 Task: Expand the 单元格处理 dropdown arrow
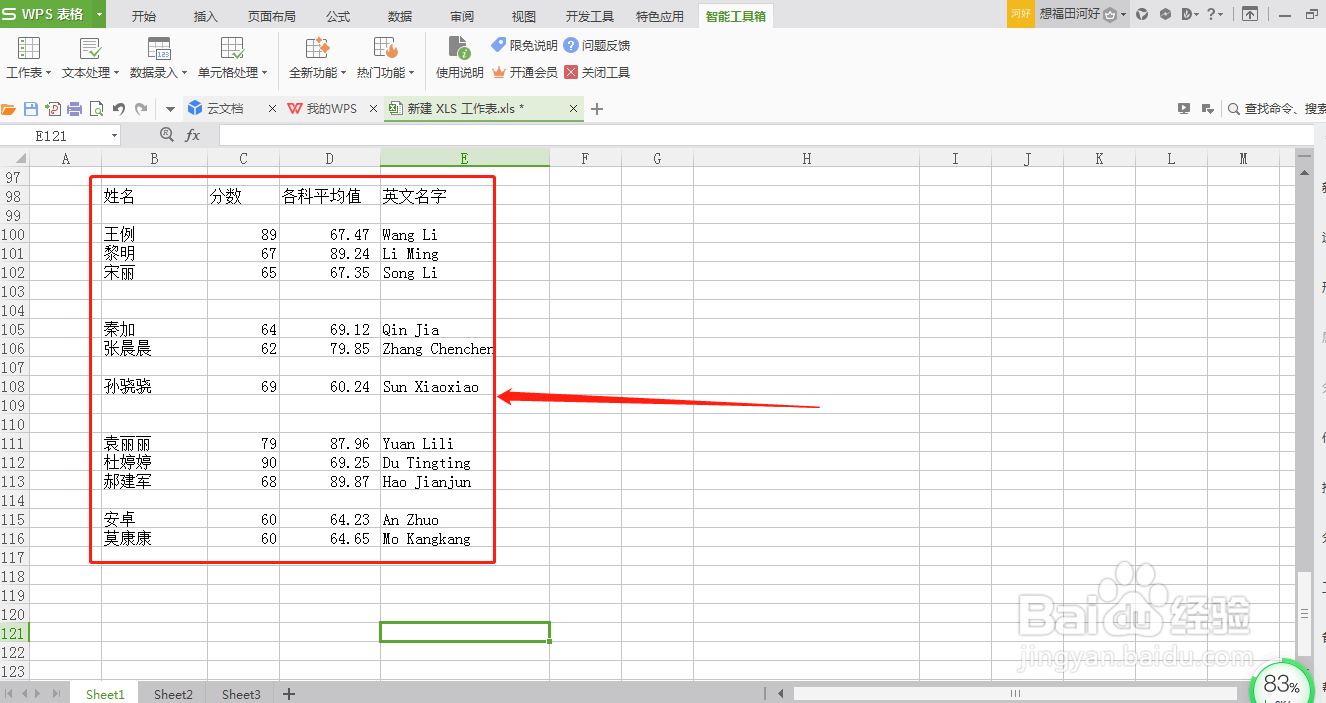click(265, 73)
